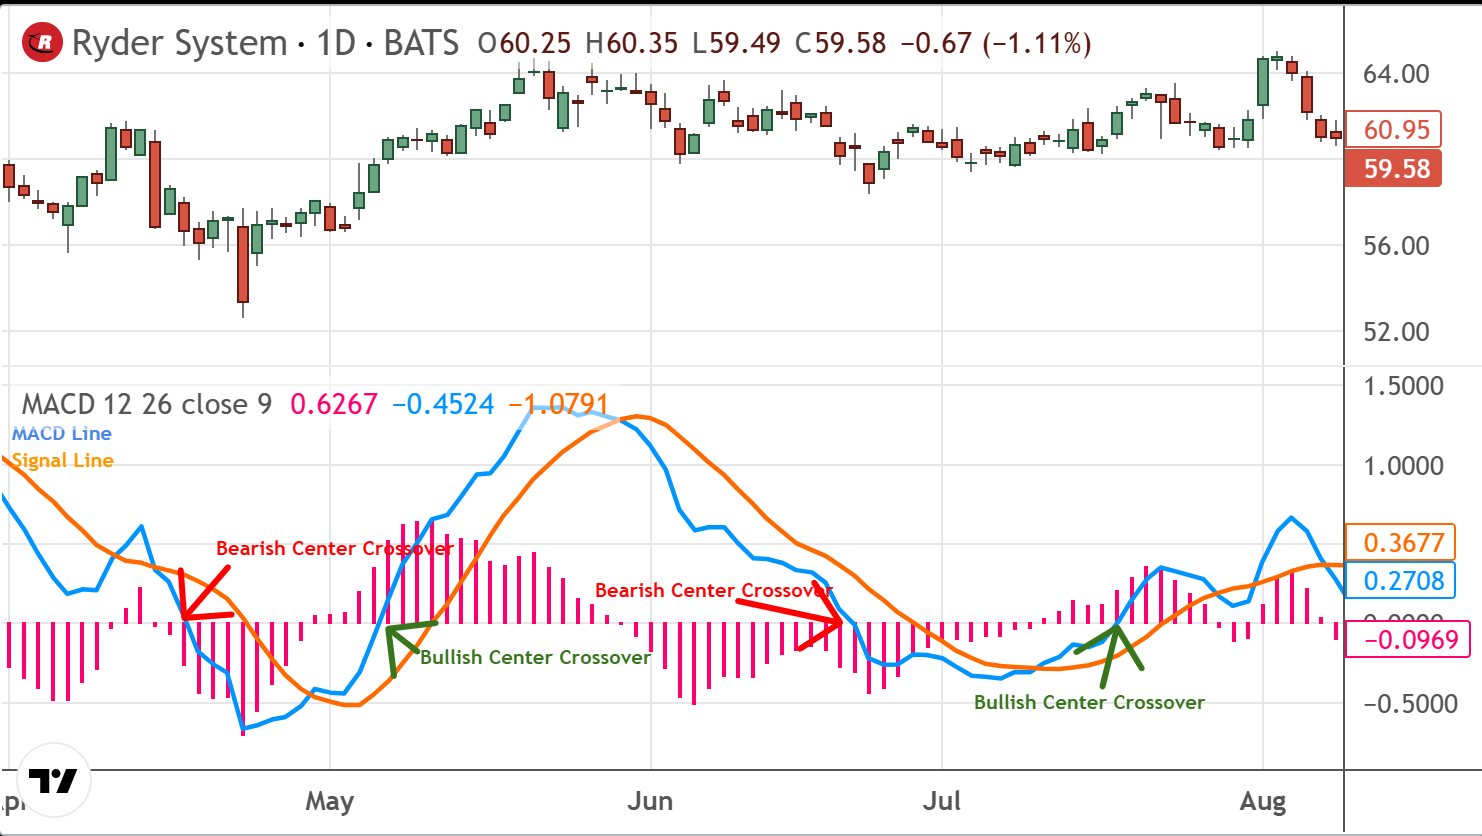This screenshot has height=836, width=1482.
Task: Click the 1.5000 MACD axis tick
Action: (1404, 387)
